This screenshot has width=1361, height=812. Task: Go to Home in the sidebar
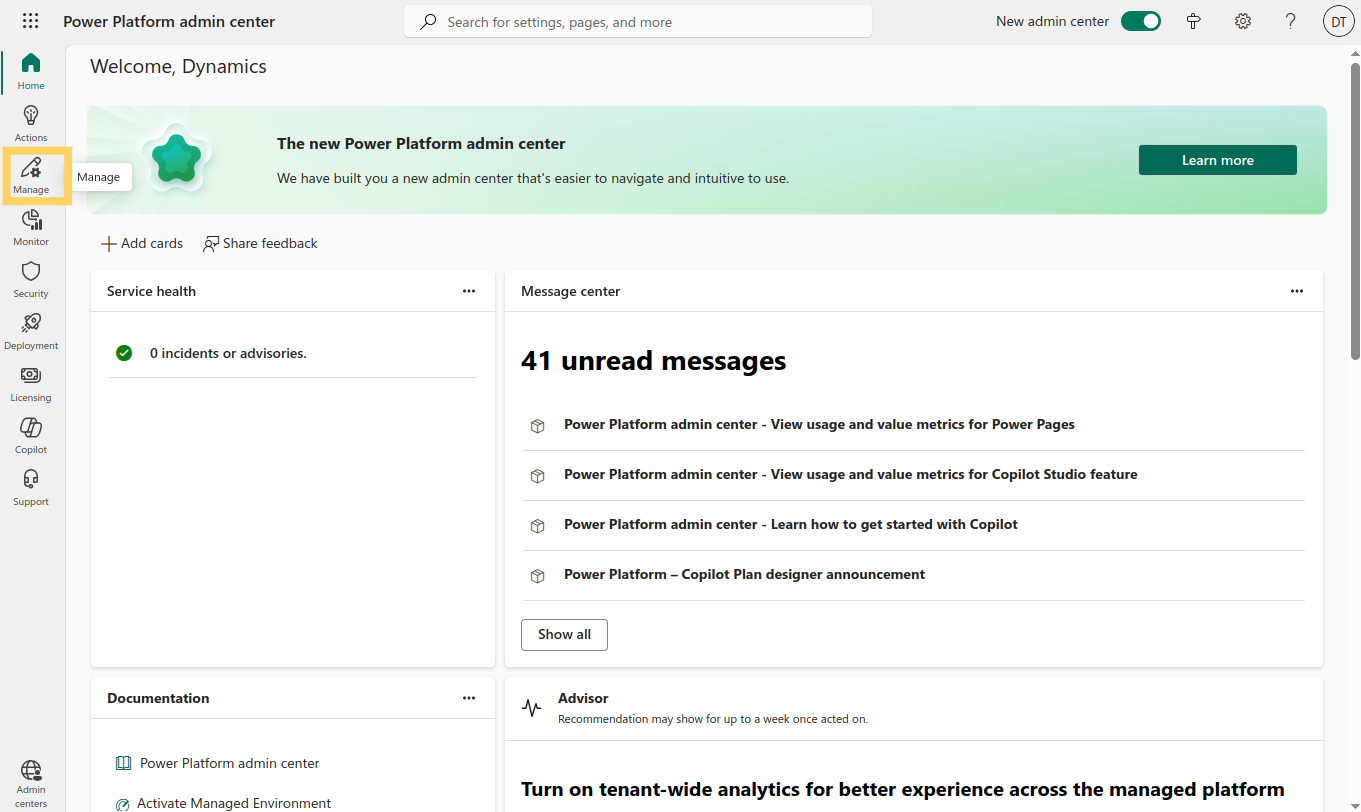(31, 72)
